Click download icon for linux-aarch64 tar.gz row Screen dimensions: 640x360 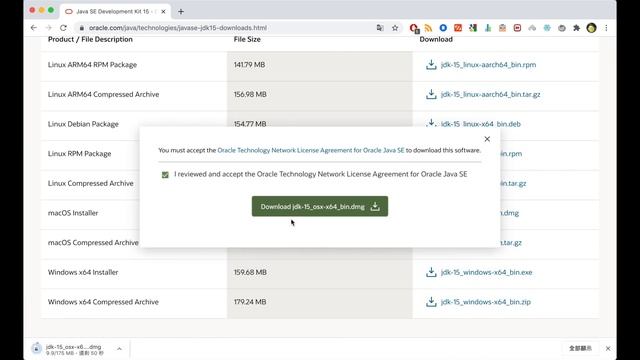(431, 94)
